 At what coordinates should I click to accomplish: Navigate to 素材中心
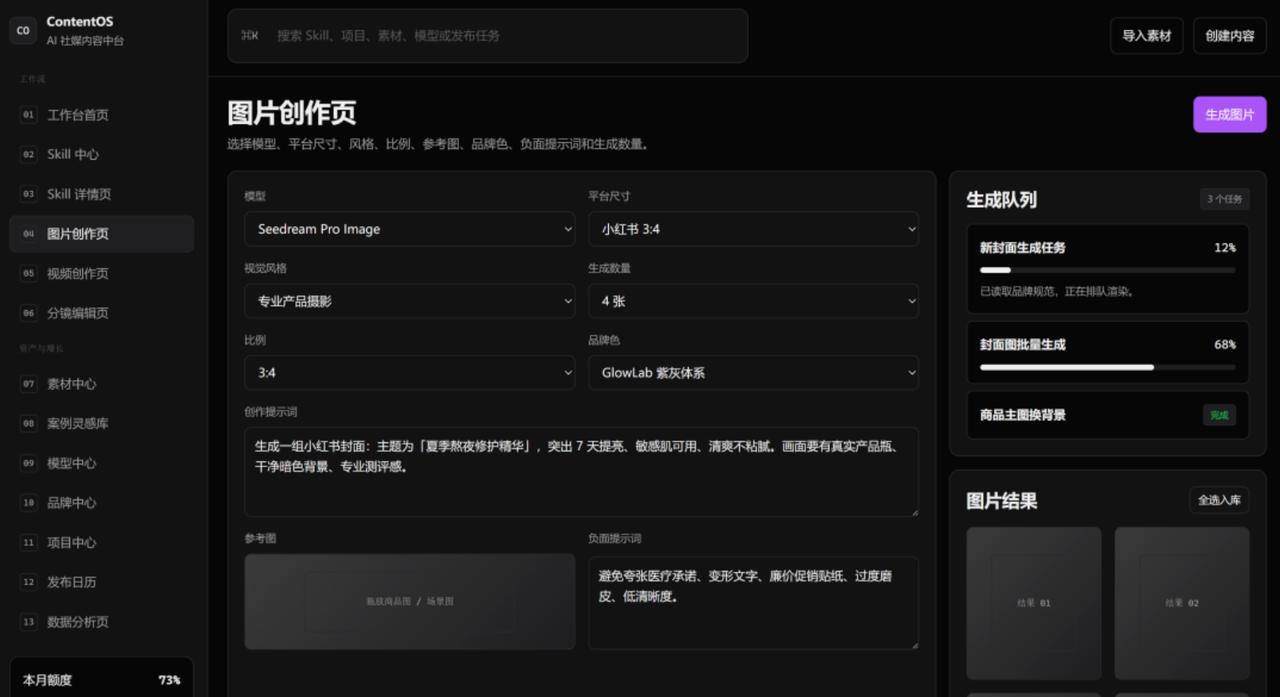tap(101, 384)
